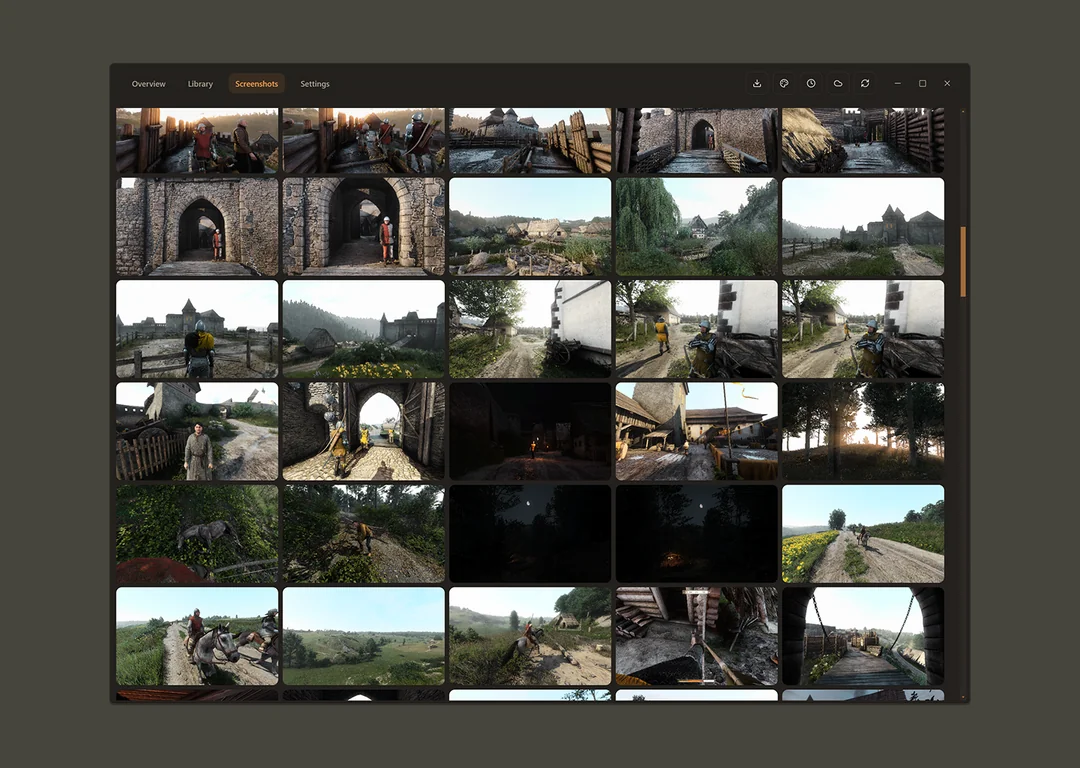Open the courtyard with yellow banners thumbnail
1080x768 pixels.
point(697,431)
